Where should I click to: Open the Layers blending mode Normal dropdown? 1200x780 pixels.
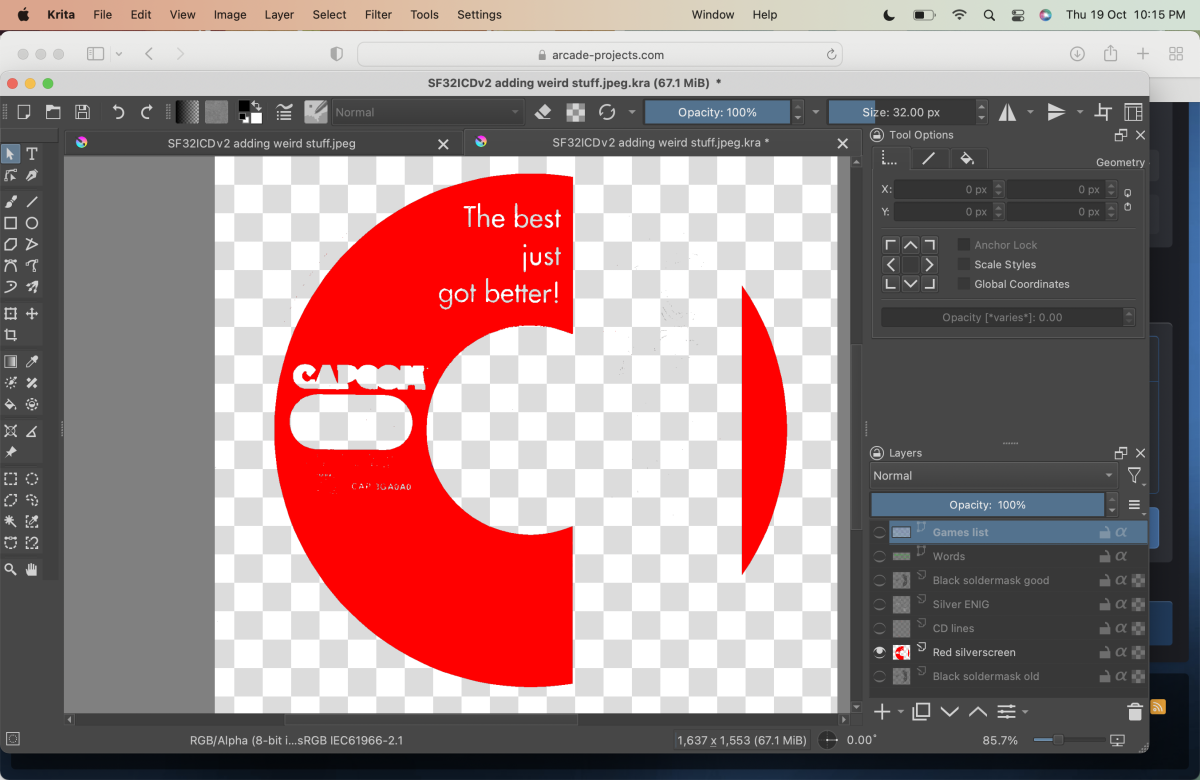click(994, 476)
